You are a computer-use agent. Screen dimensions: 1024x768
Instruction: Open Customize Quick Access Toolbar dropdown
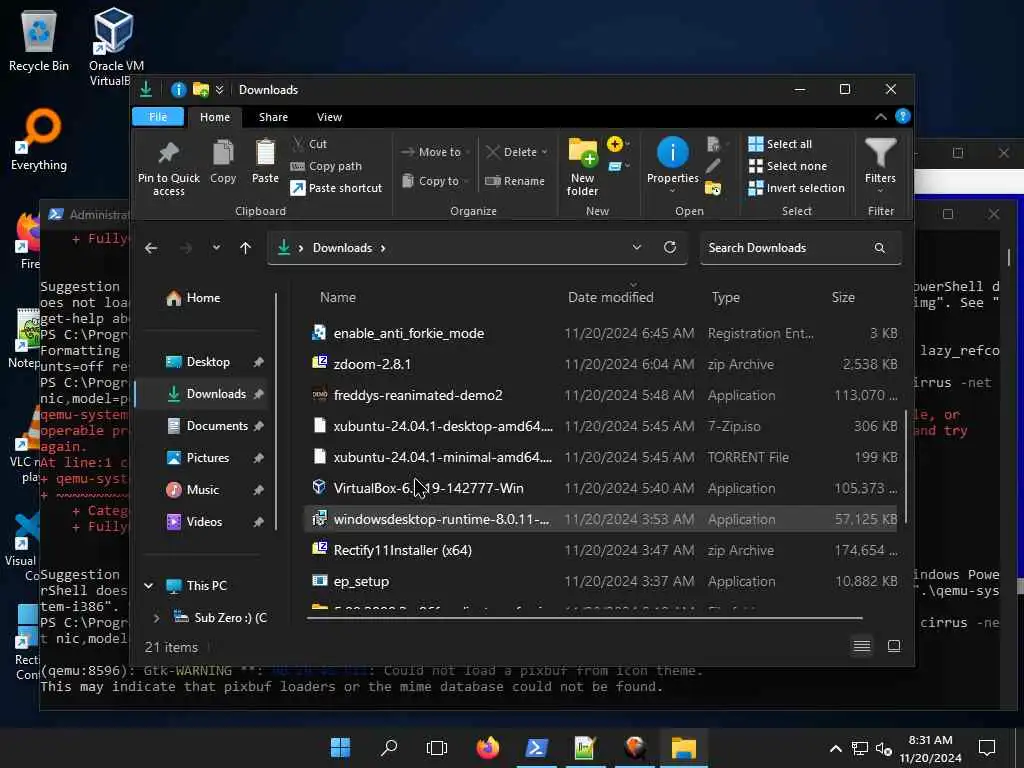219,89
